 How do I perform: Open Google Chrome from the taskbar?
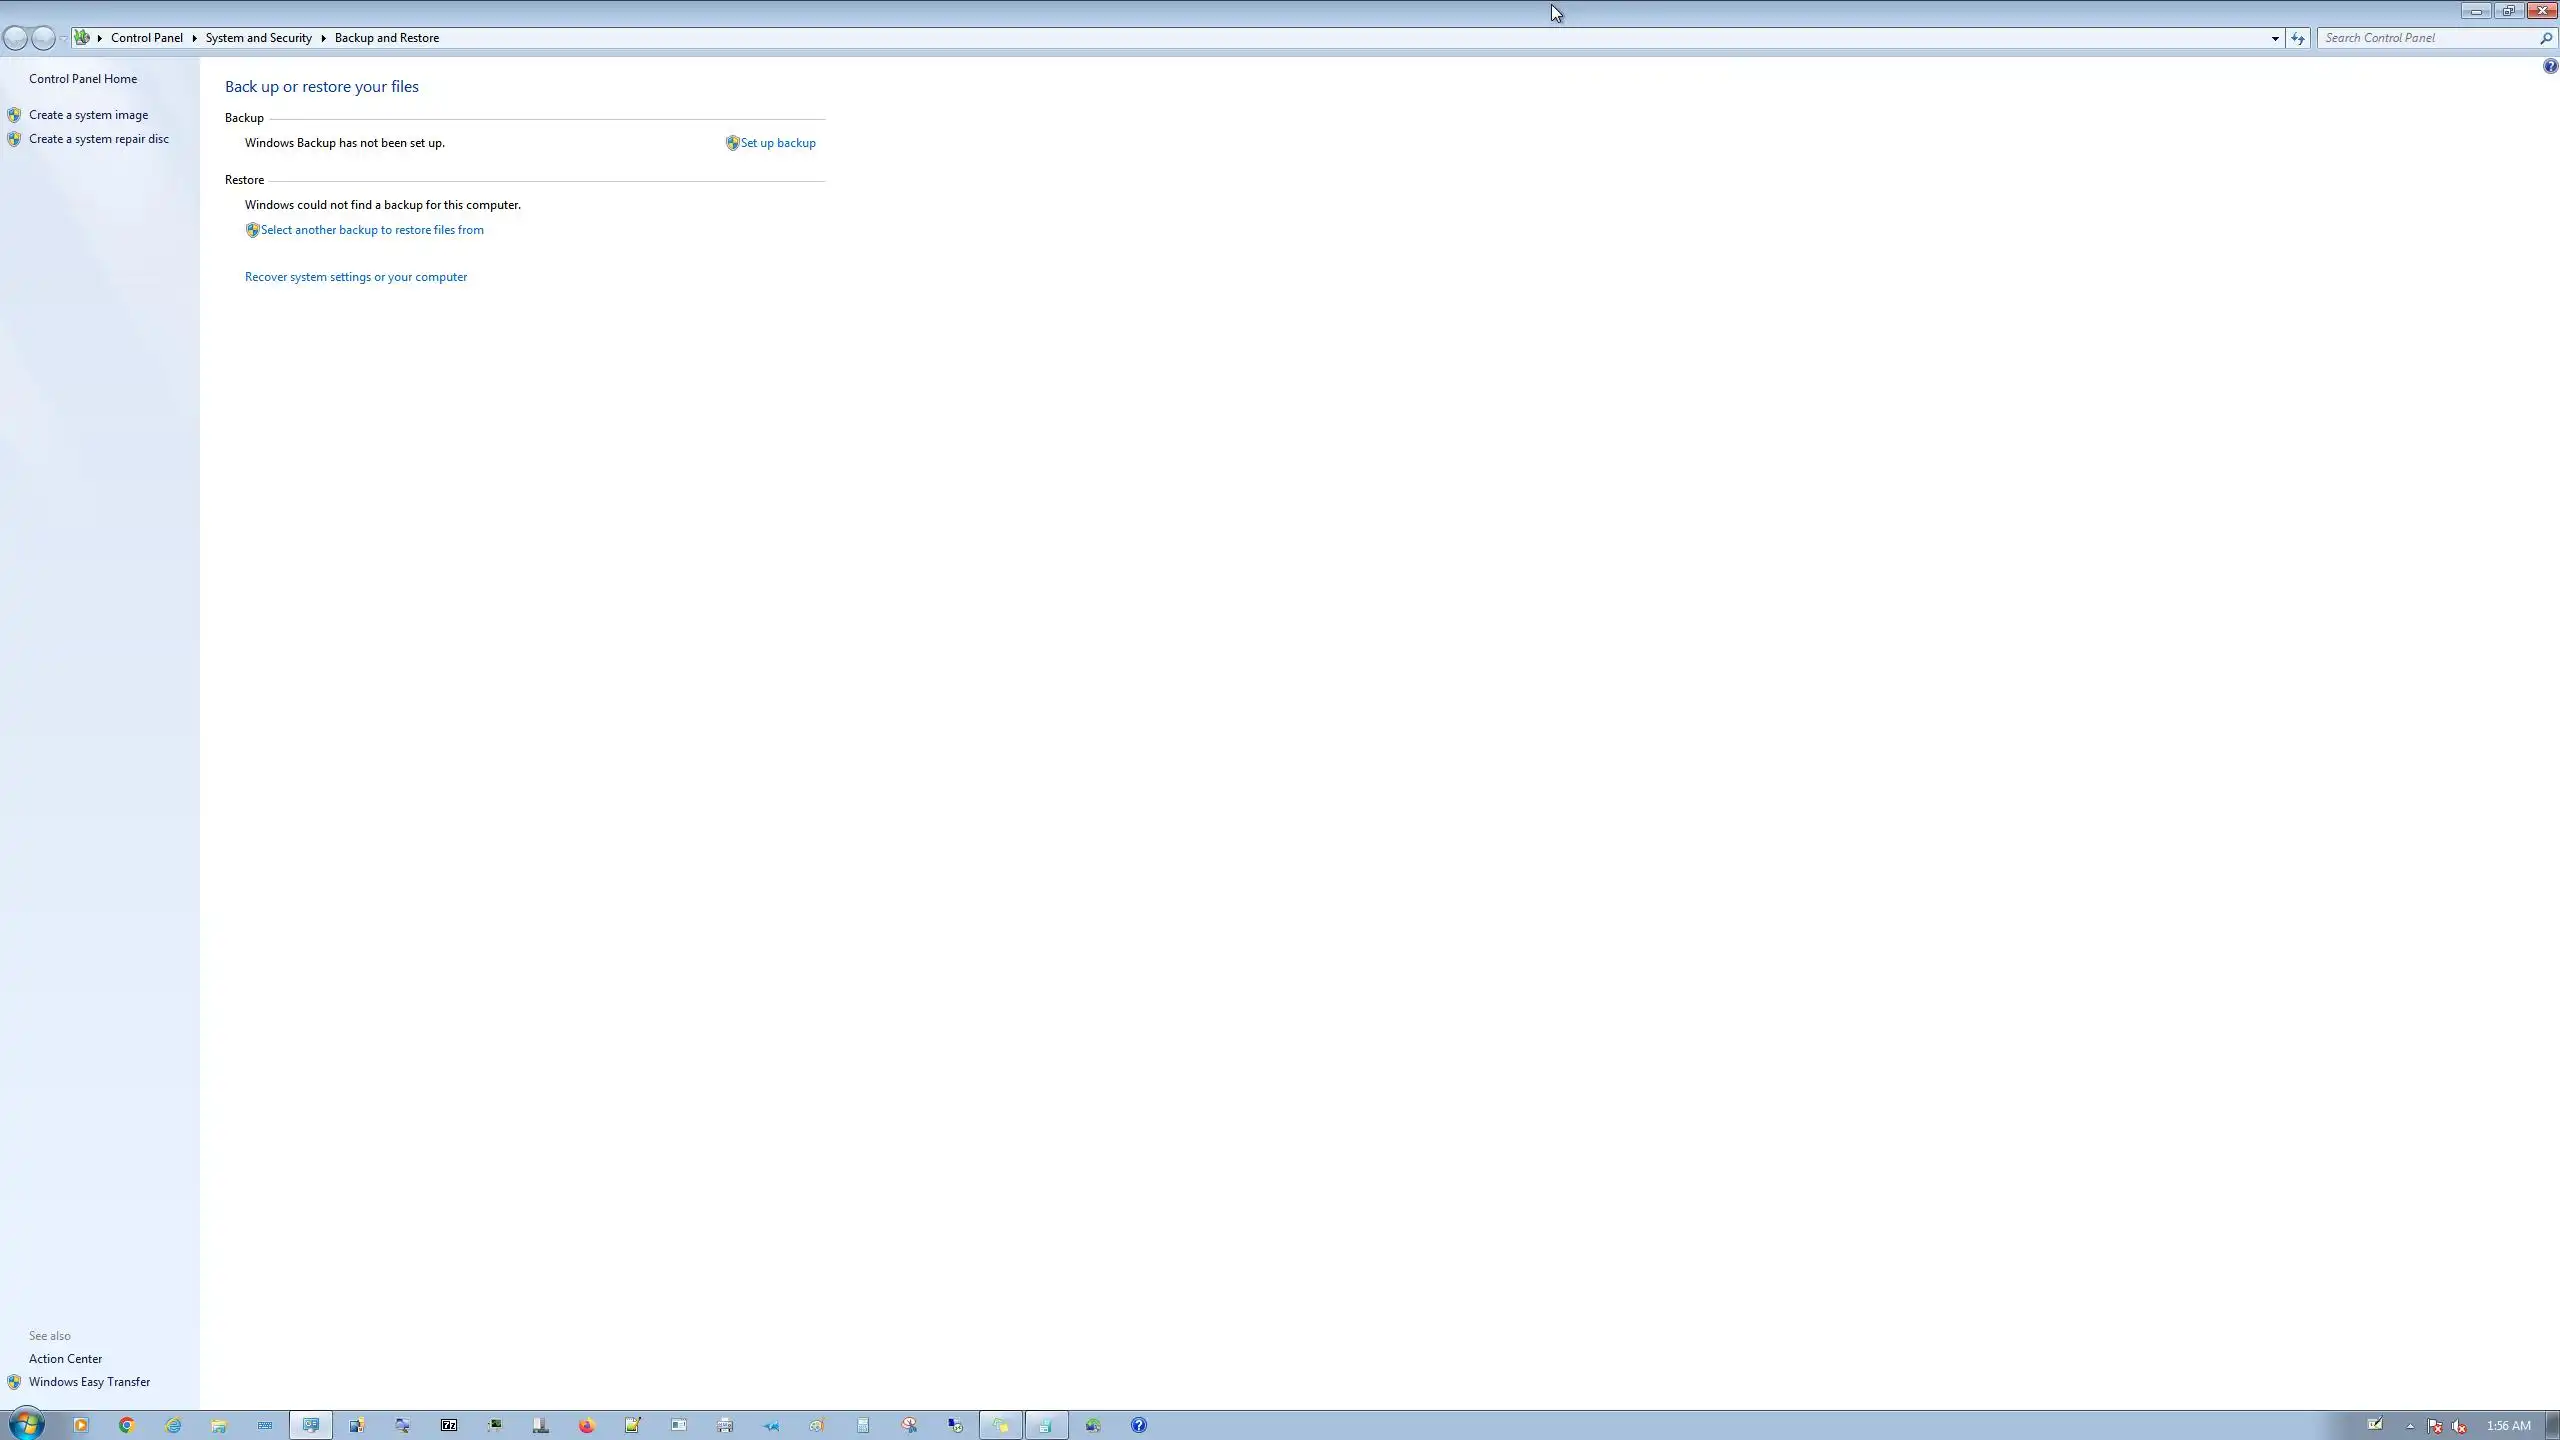click(126, 1425)
